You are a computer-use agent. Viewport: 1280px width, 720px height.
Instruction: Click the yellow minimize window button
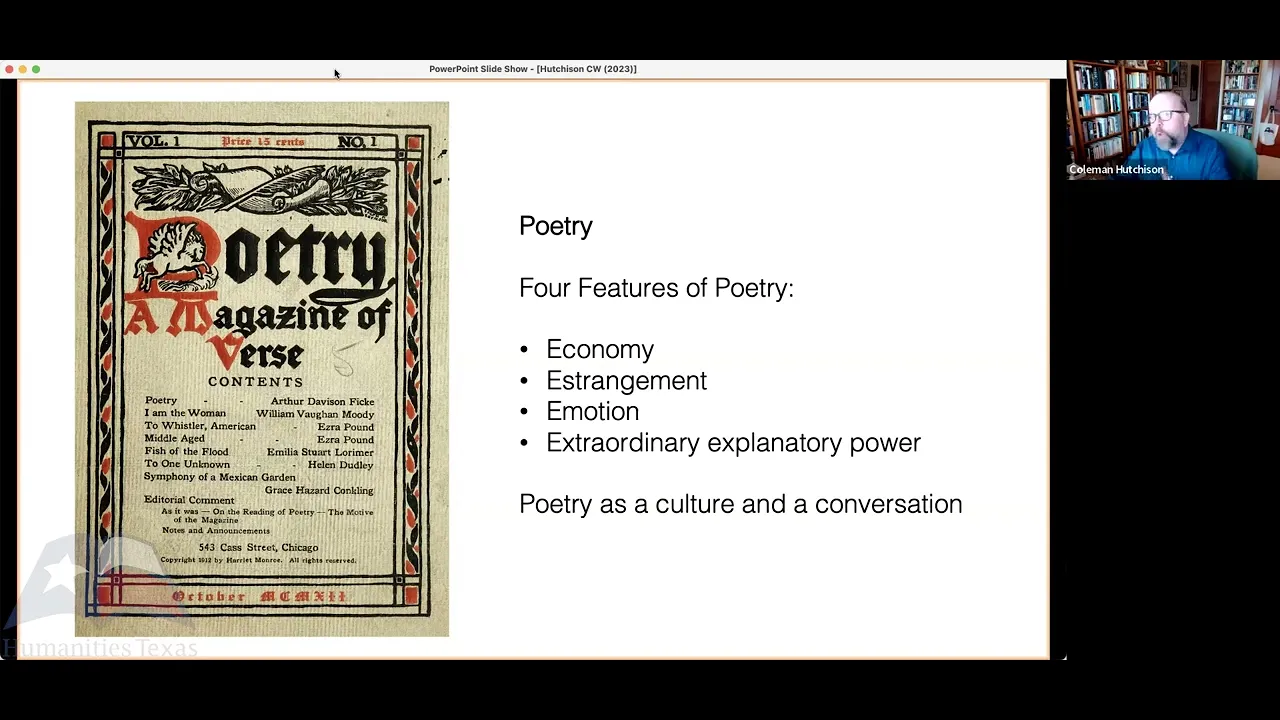click(22, 69)
